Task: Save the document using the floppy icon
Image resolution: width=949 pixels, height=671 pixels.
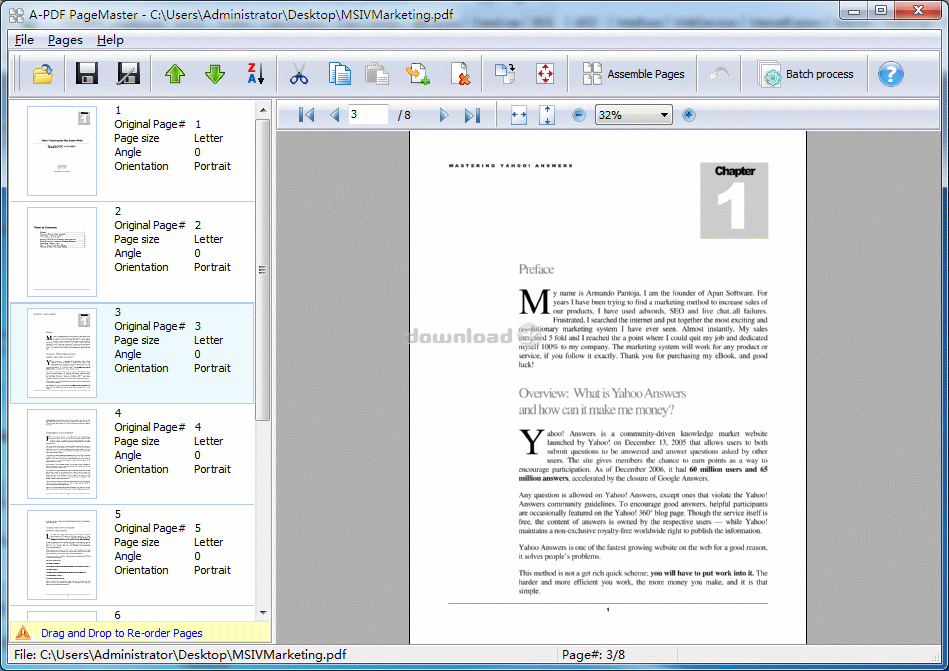Action: point(87,74)
